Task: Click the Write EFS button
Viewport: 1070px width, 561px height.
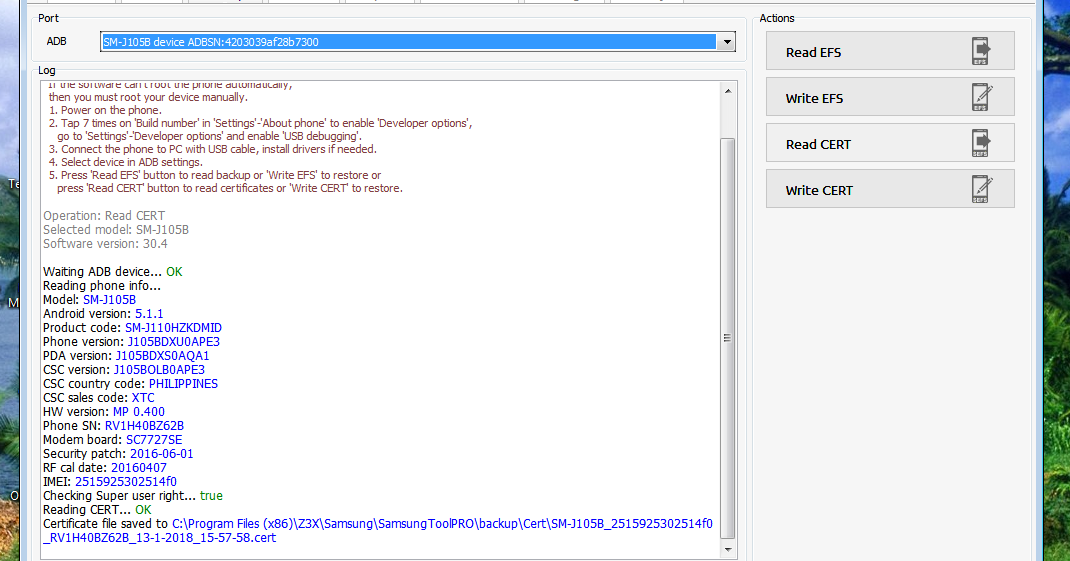Action: [890, 97]
